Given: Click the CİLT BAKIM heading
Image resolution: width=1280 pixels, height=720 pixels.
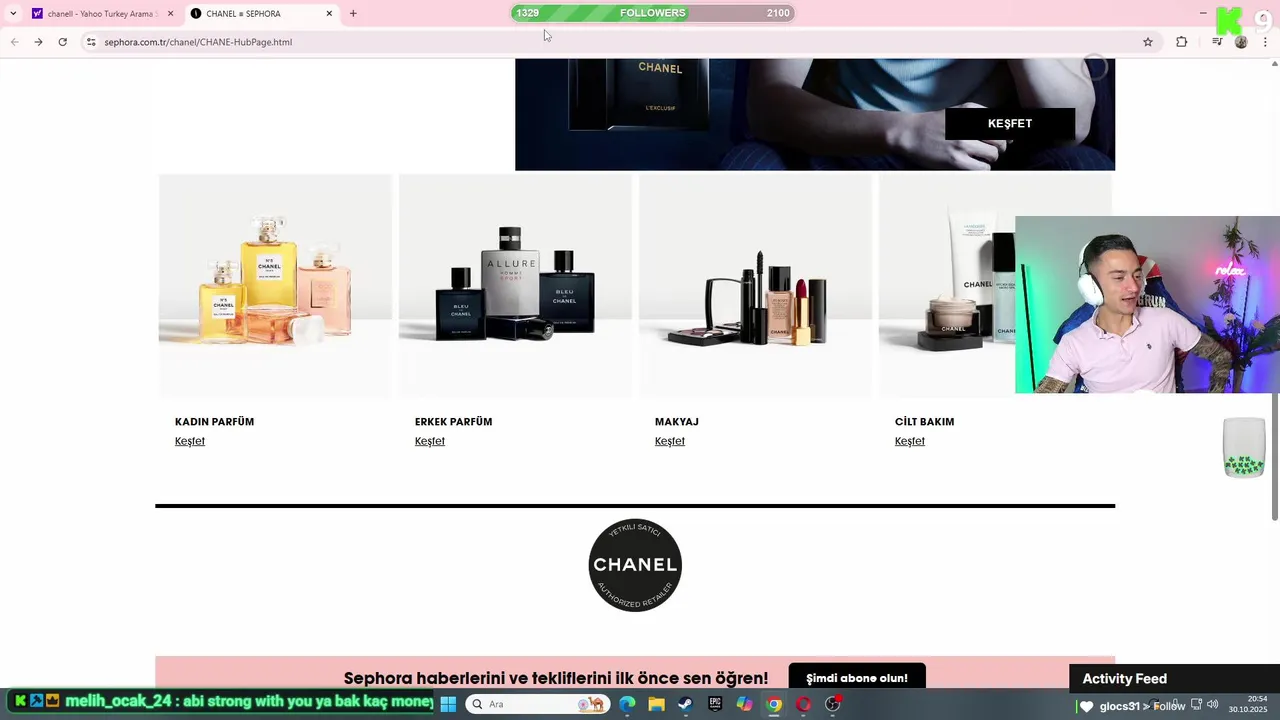Looking at the screenshot, I should [x=924, y=422].
